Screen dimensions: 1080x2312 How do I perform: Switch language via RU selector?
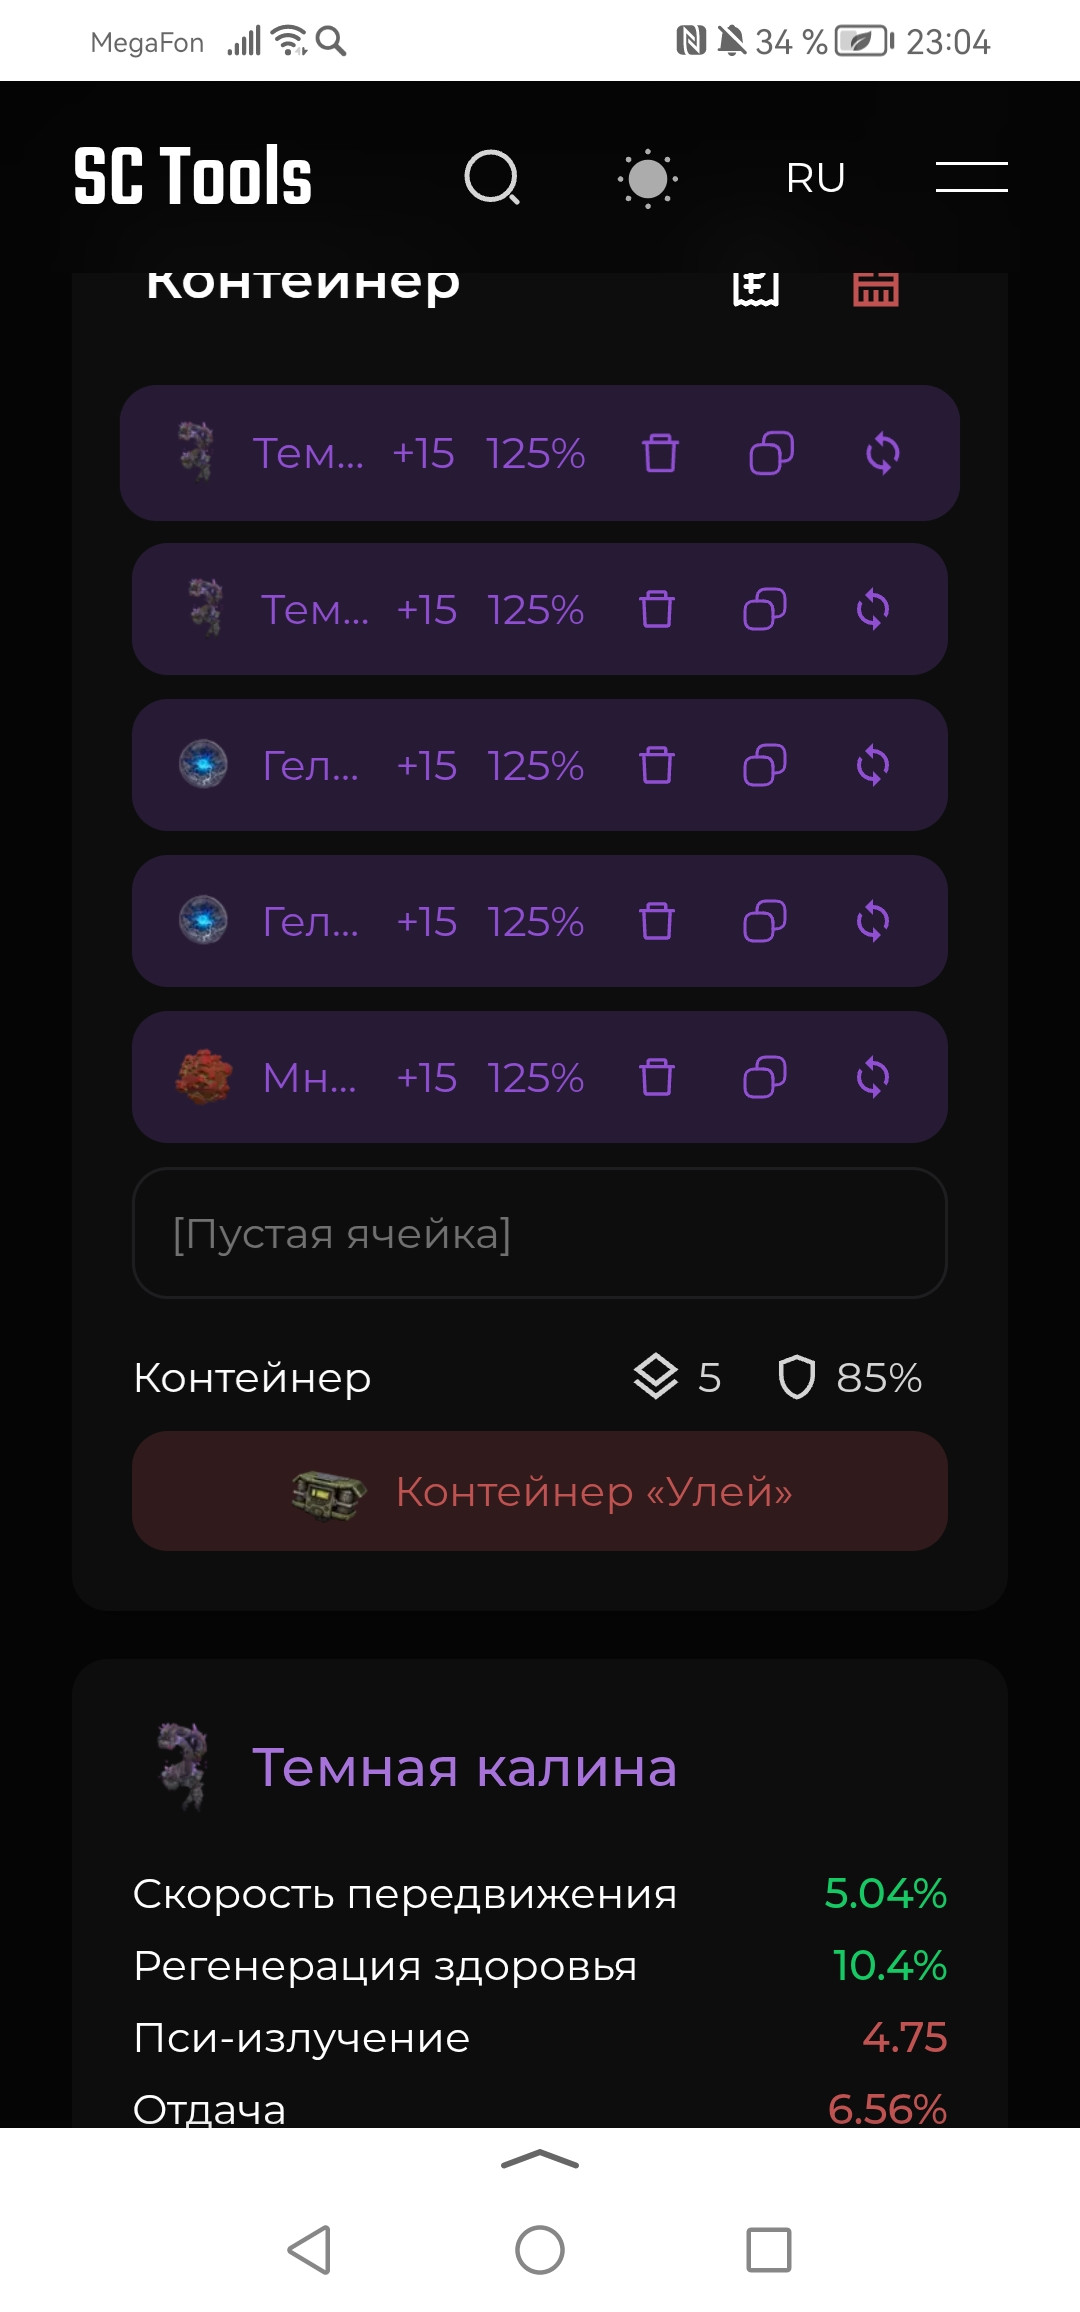coord(816,178)
